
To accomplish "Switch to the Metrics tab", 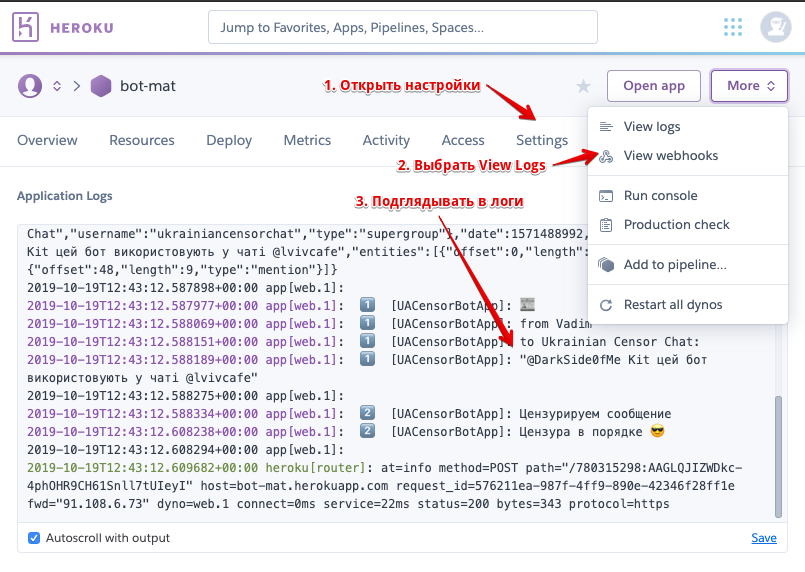I will [x=307, y=140].
